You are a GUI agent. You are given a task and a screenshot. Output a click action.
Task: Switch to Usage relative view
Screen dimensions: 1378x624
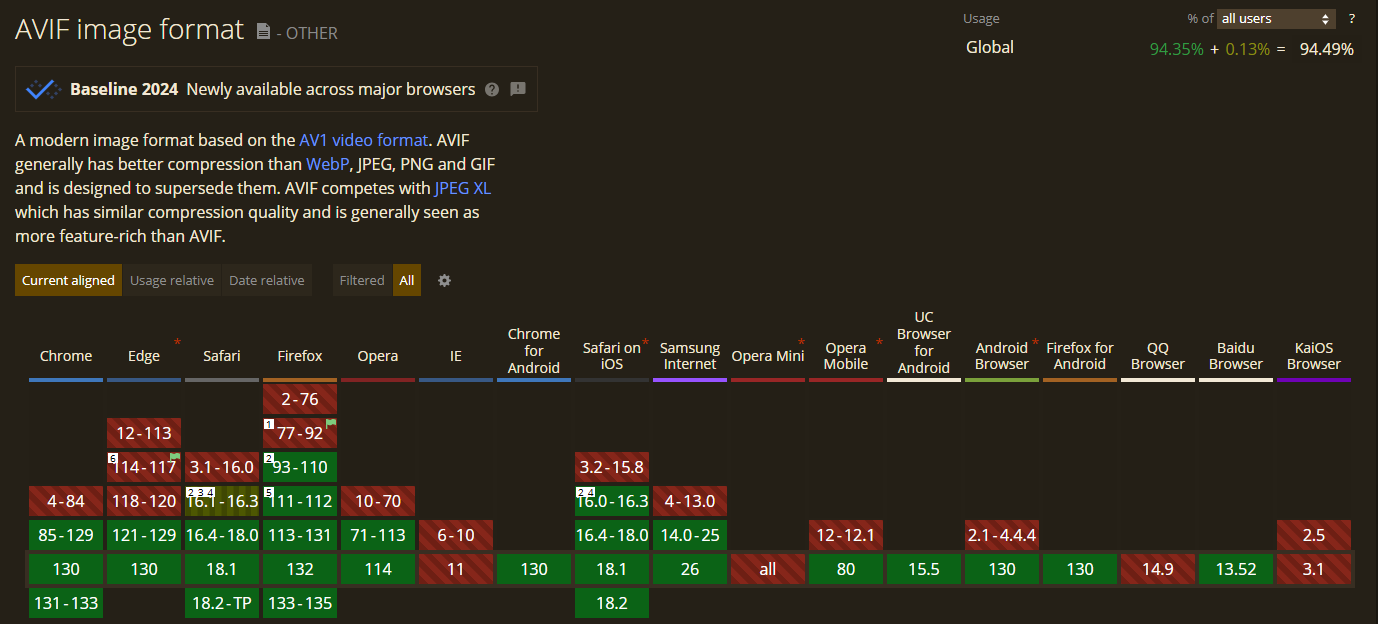pyautogui.click(x=172, y=280)
